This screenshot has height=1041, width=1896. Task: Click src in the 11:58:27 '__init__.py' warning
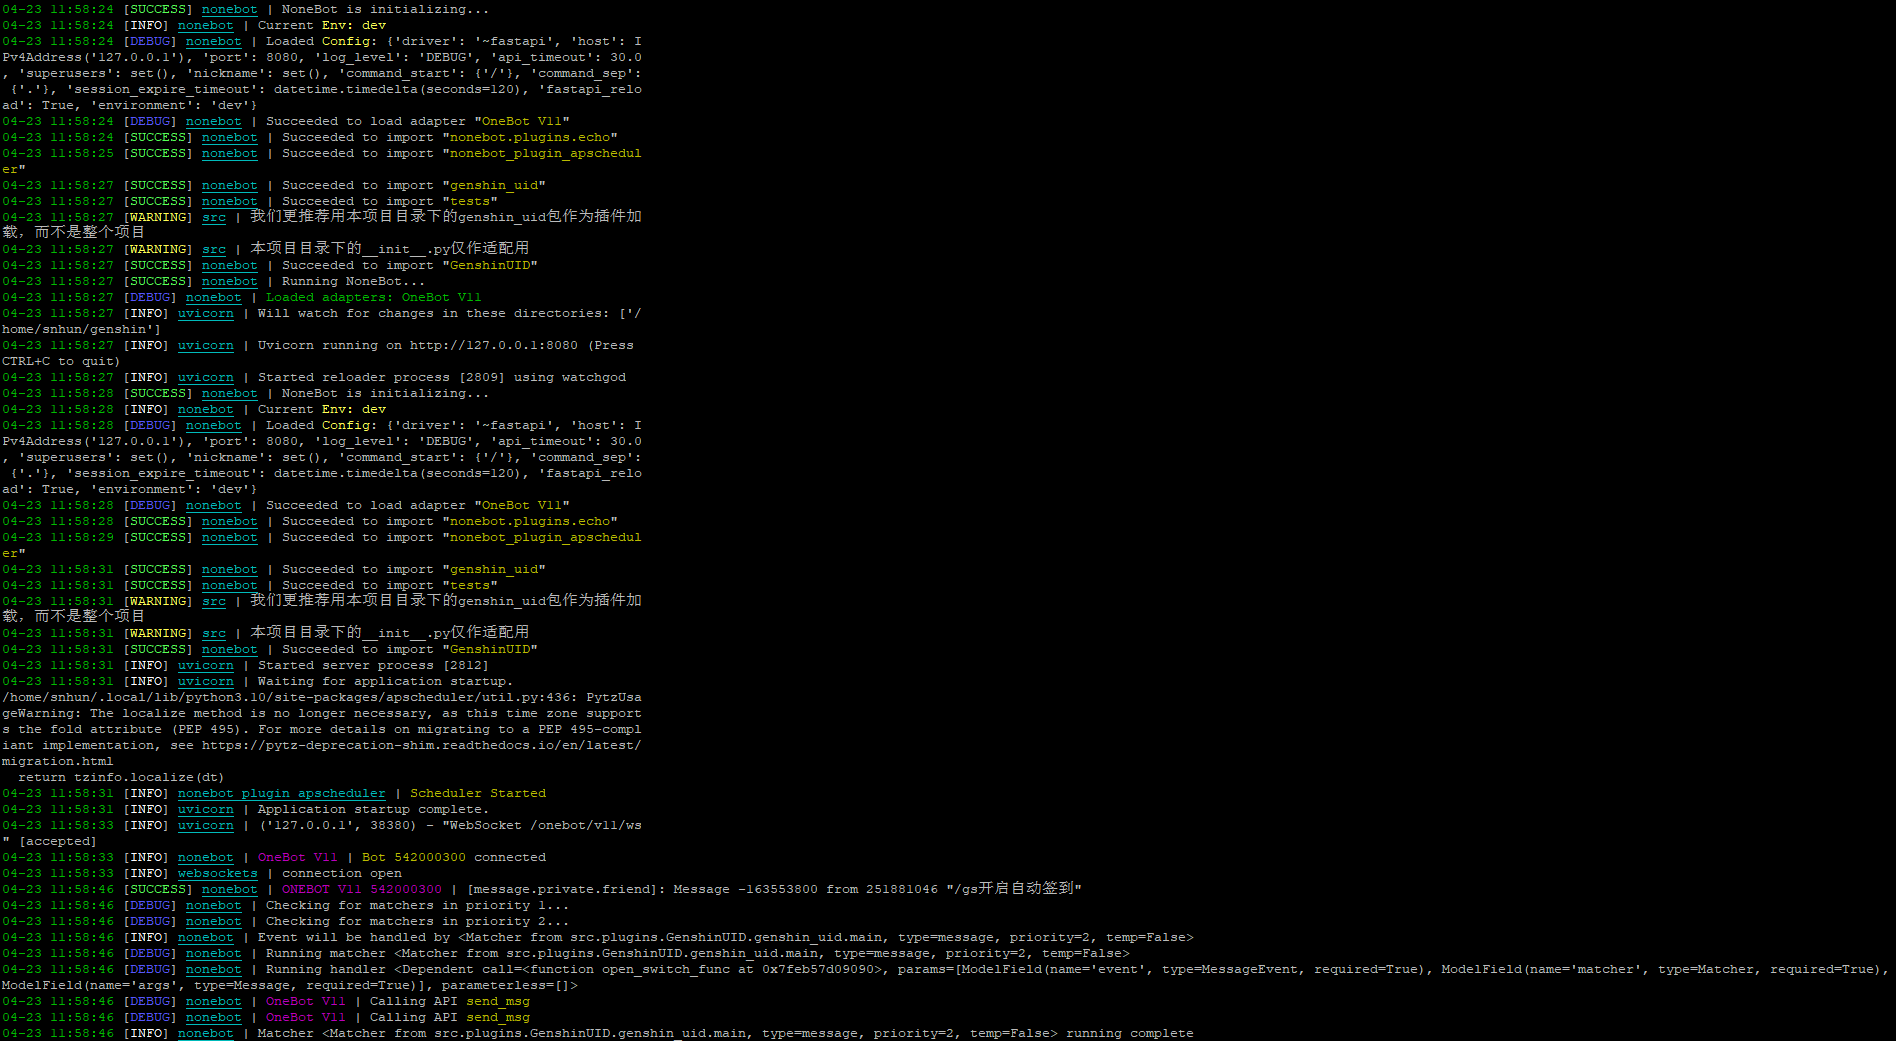214,249
